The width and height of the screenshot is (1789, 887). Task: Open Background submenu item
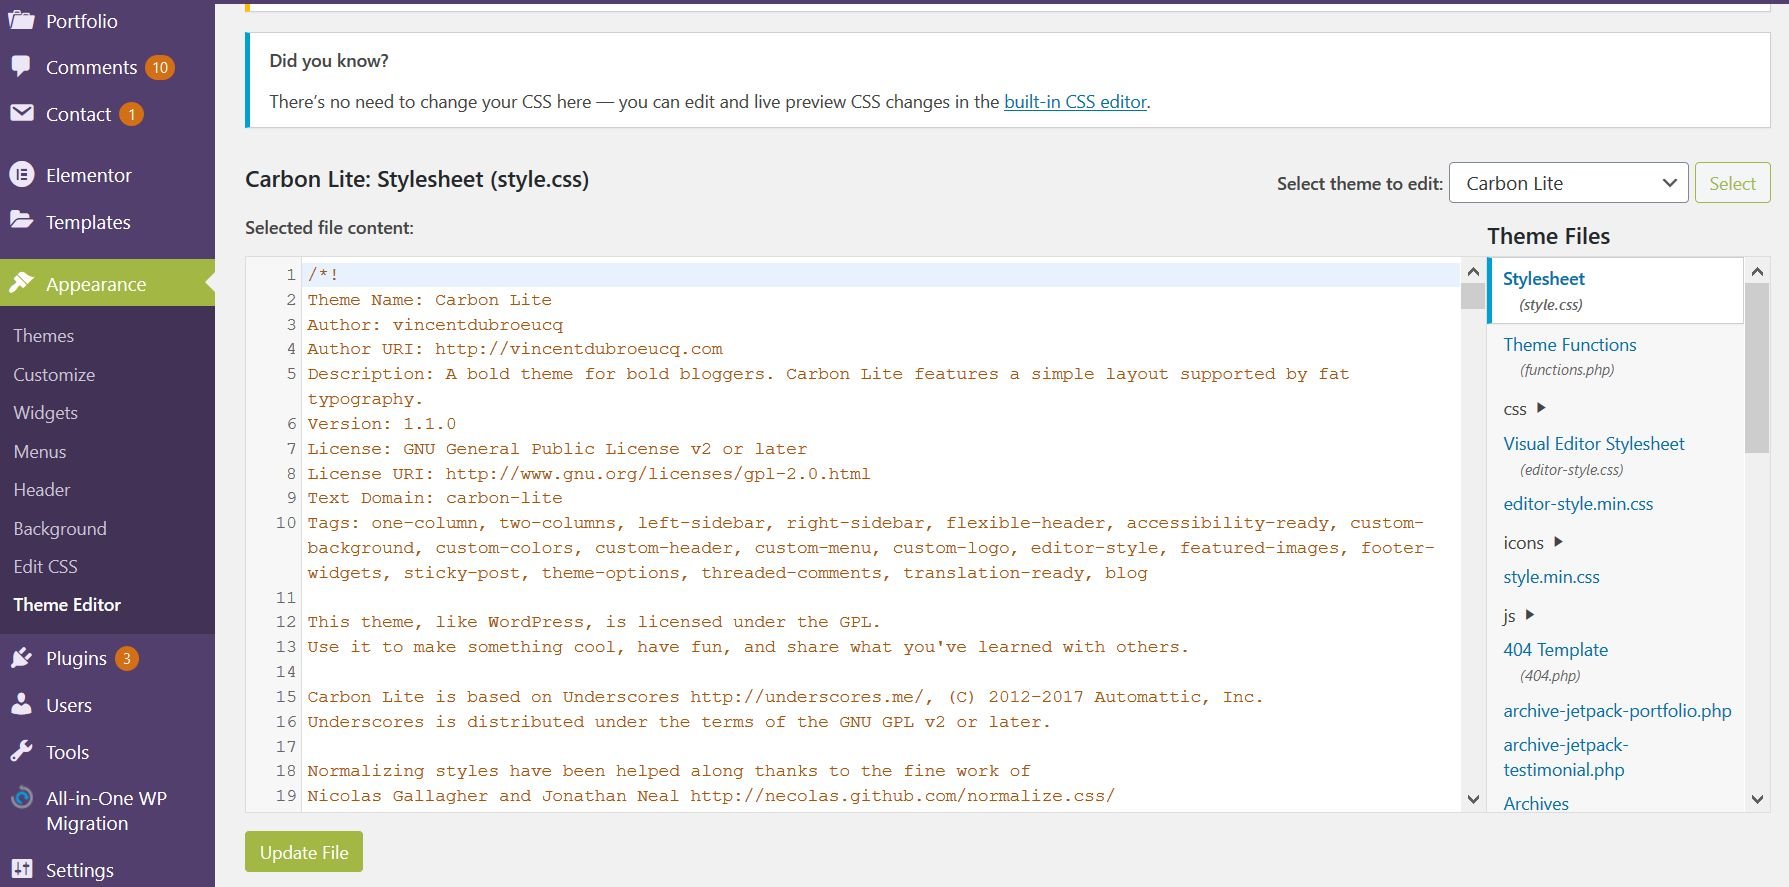coord(60,528)
